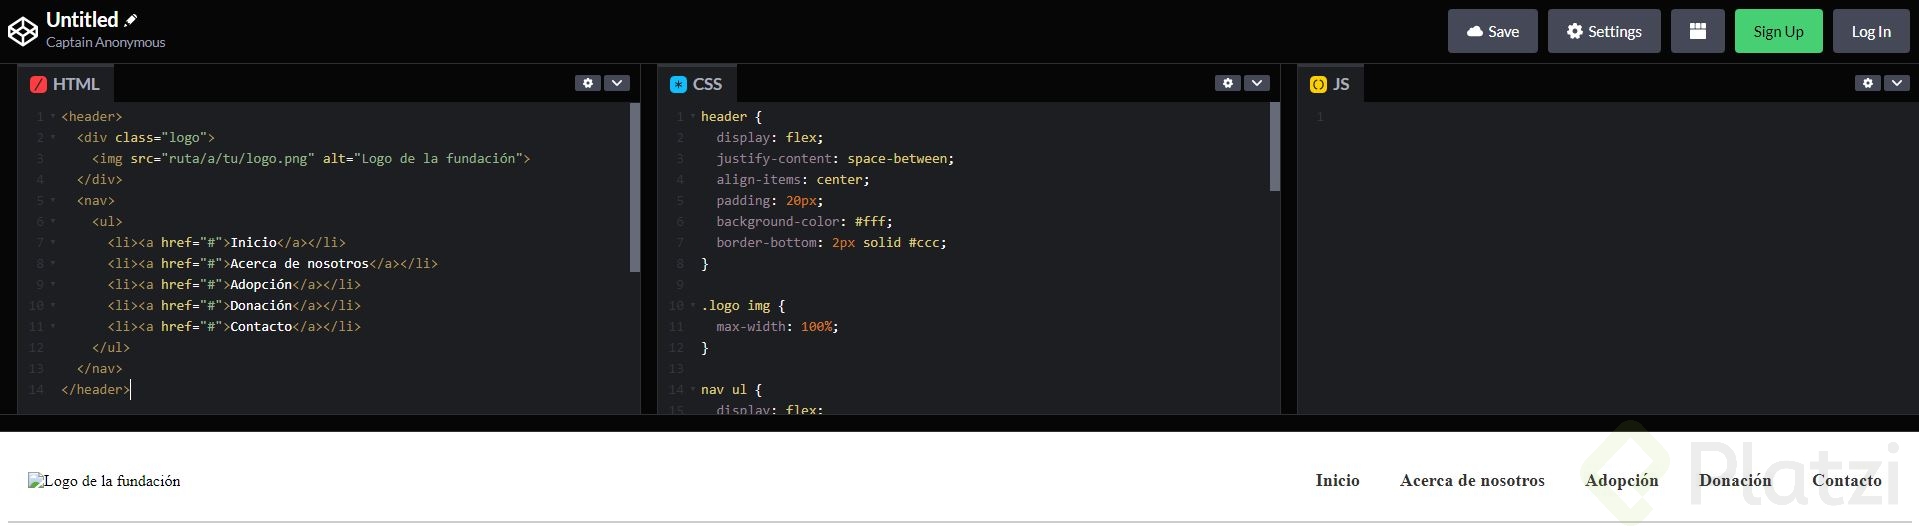Open Donación link in preview
The image size is (1919, 532).
[x=1735, y=480]
